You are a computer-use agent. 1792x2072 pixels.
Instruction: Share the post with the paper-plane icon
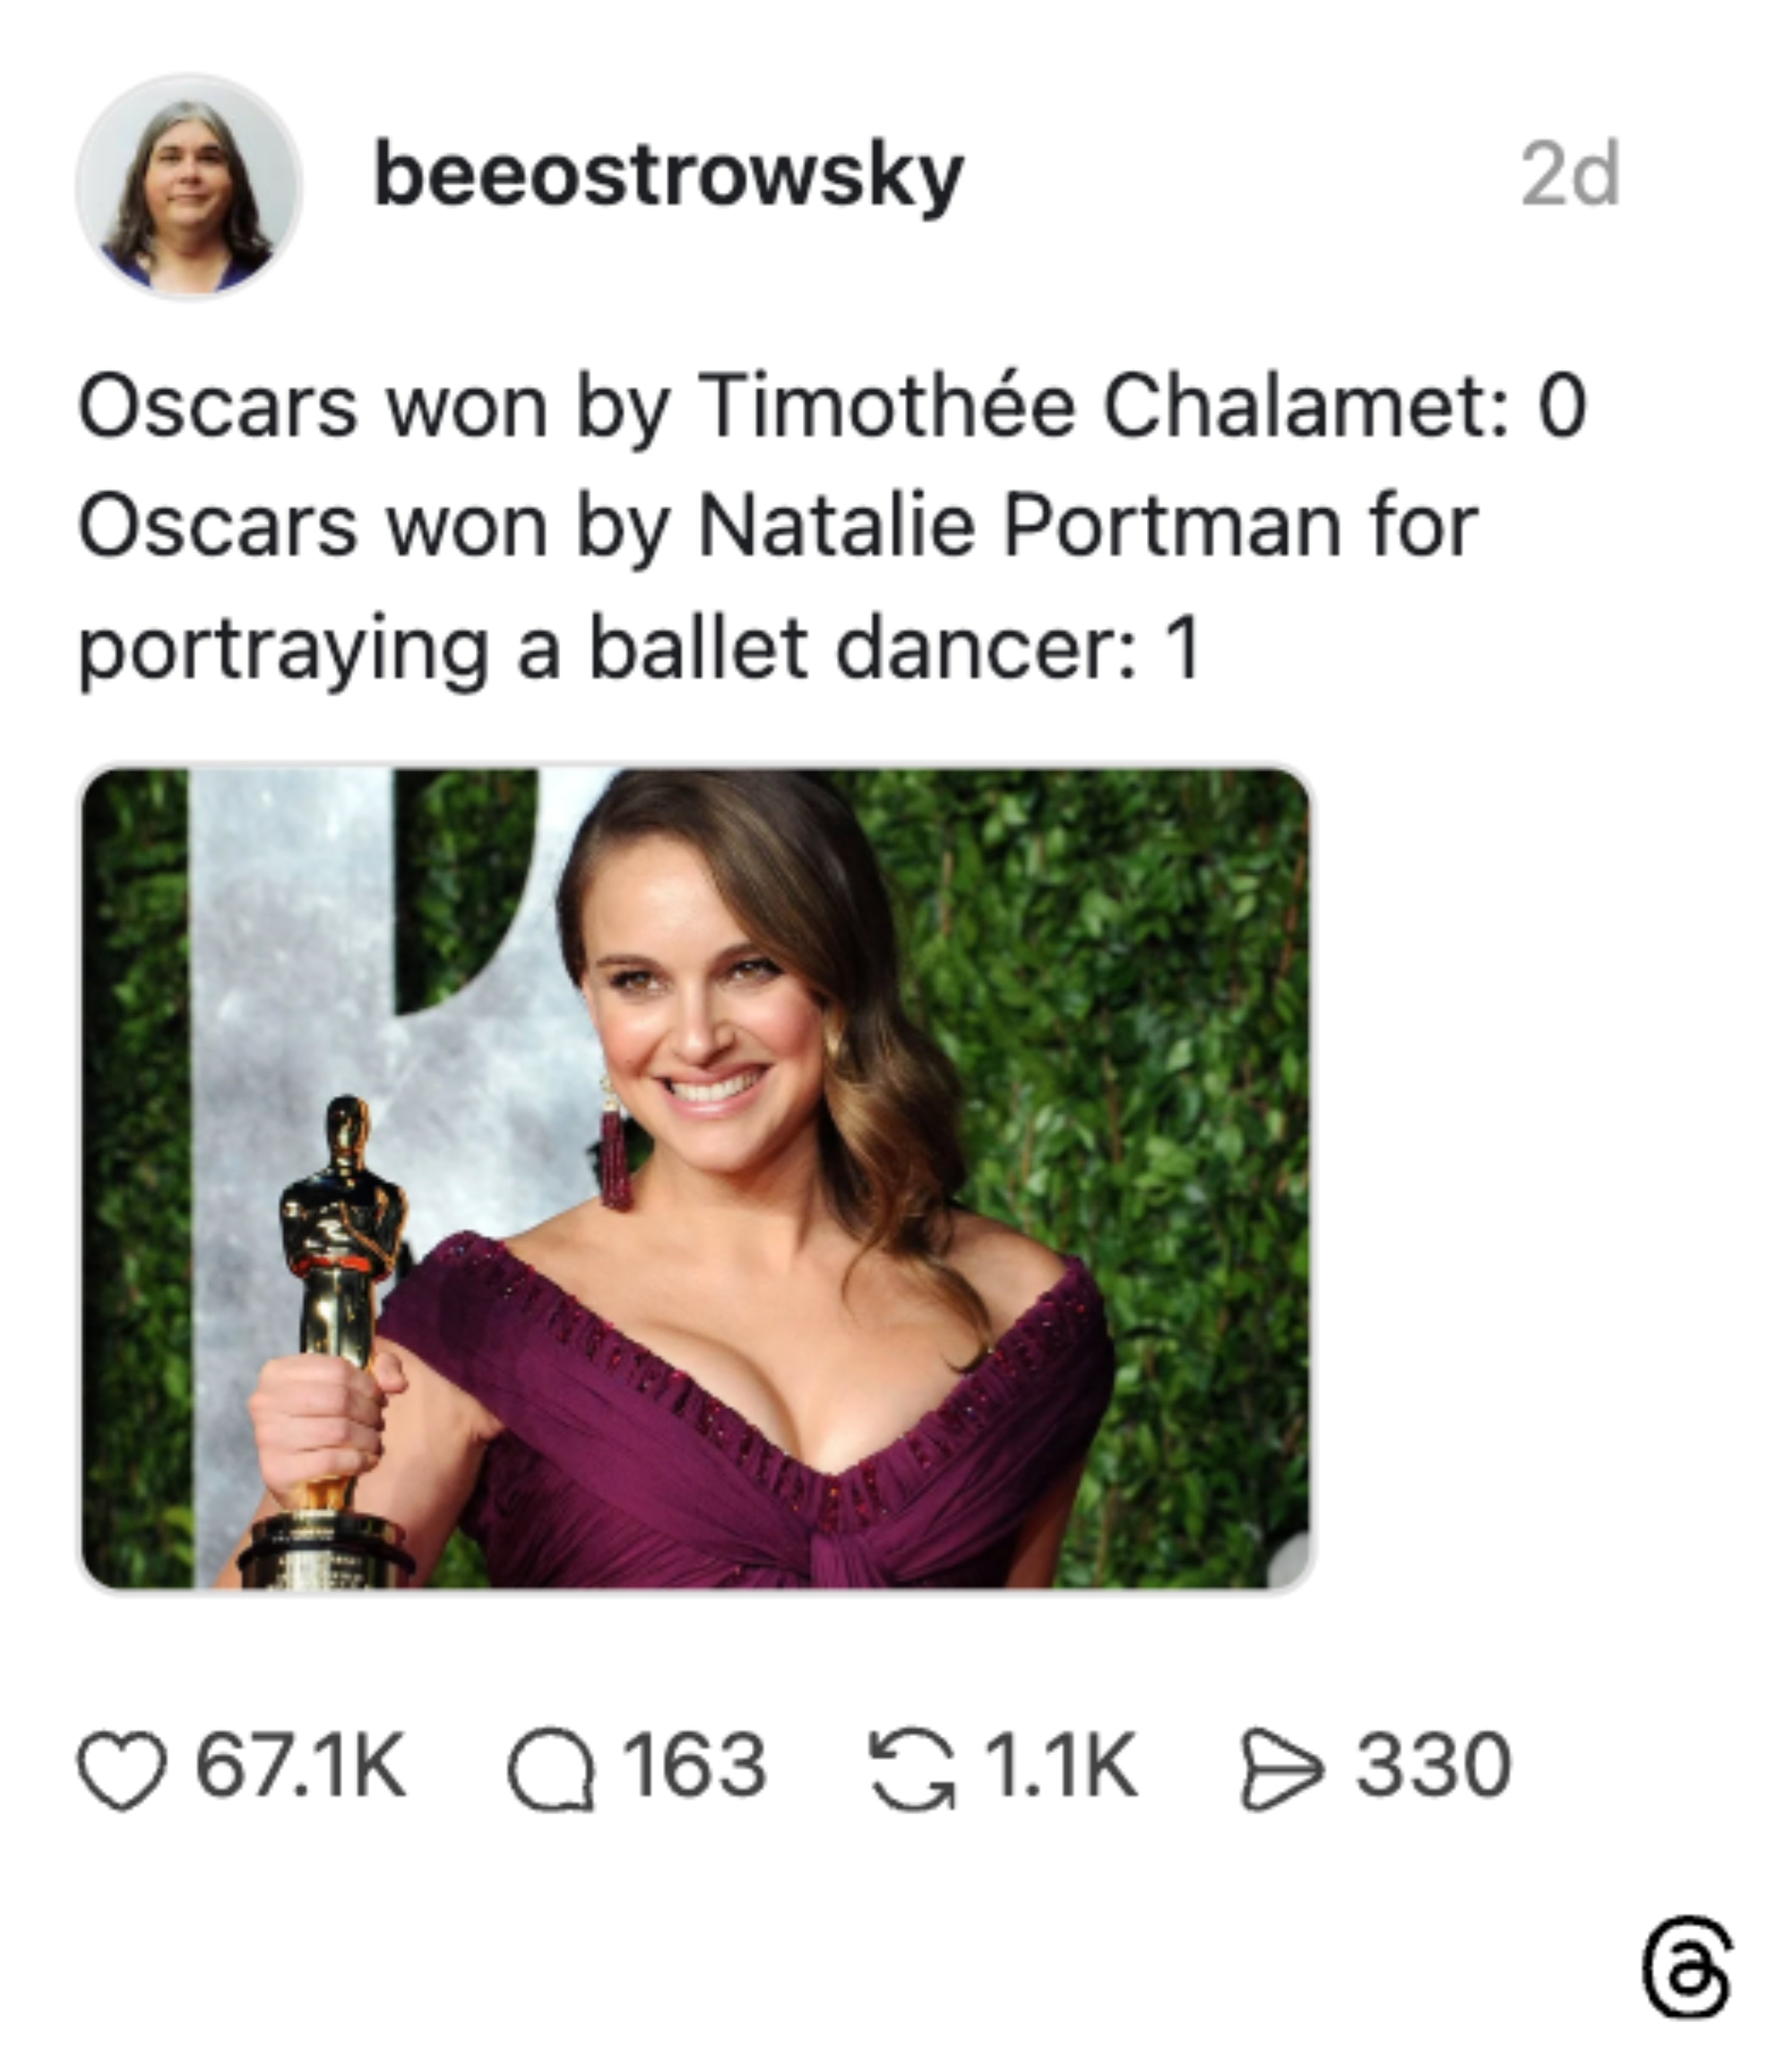1282,1769
